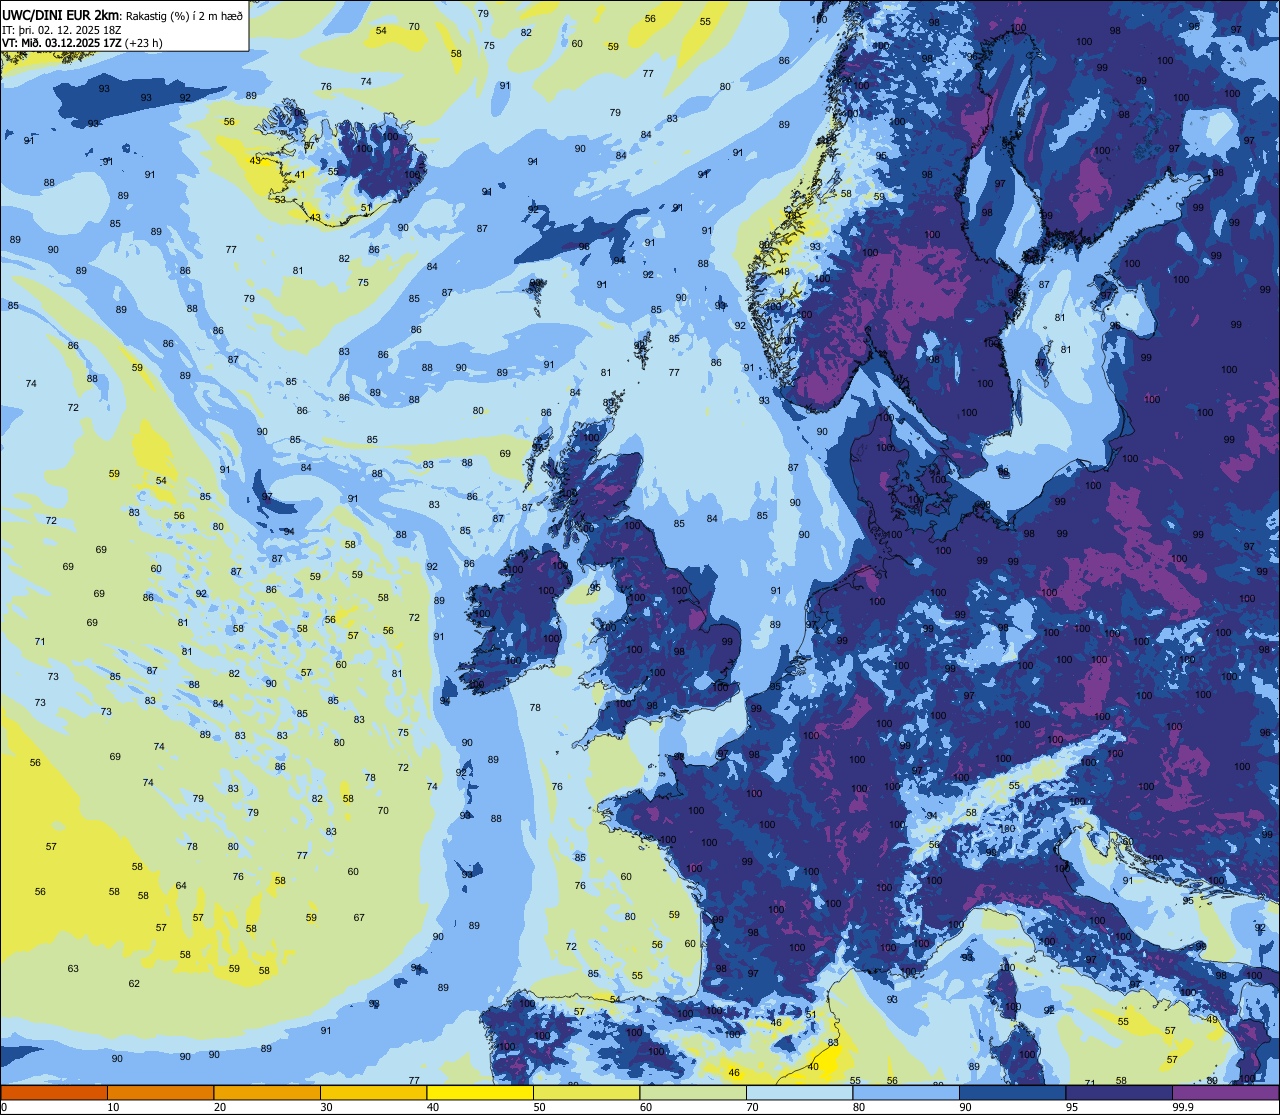Click the 'IT: þri. 02. 12. 2025 18Z' line
The height and width of the screenshot is (1115, 1280).
pos(62,29)
